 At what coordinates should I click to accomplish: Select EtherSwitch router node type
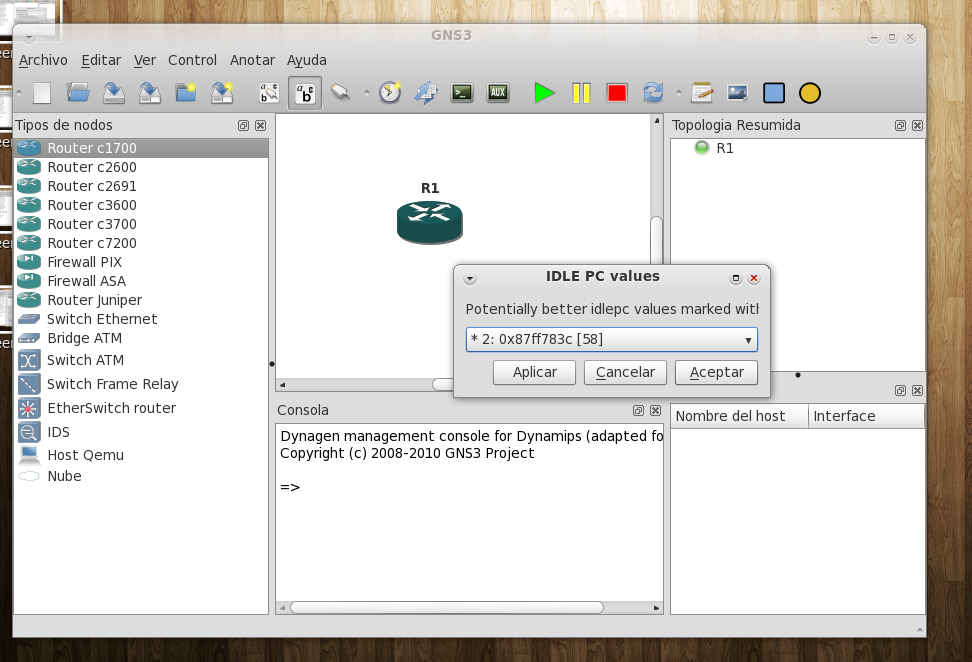pyautogui.click(x=141, y=408)
